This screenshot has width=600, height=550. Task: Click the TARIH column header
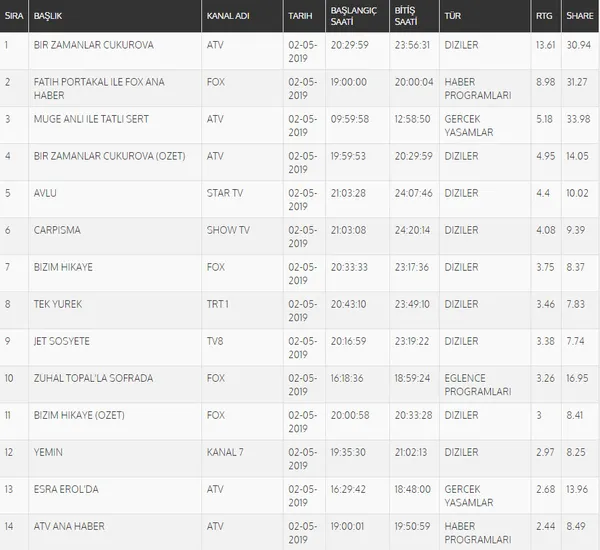[x=304, y=16]
